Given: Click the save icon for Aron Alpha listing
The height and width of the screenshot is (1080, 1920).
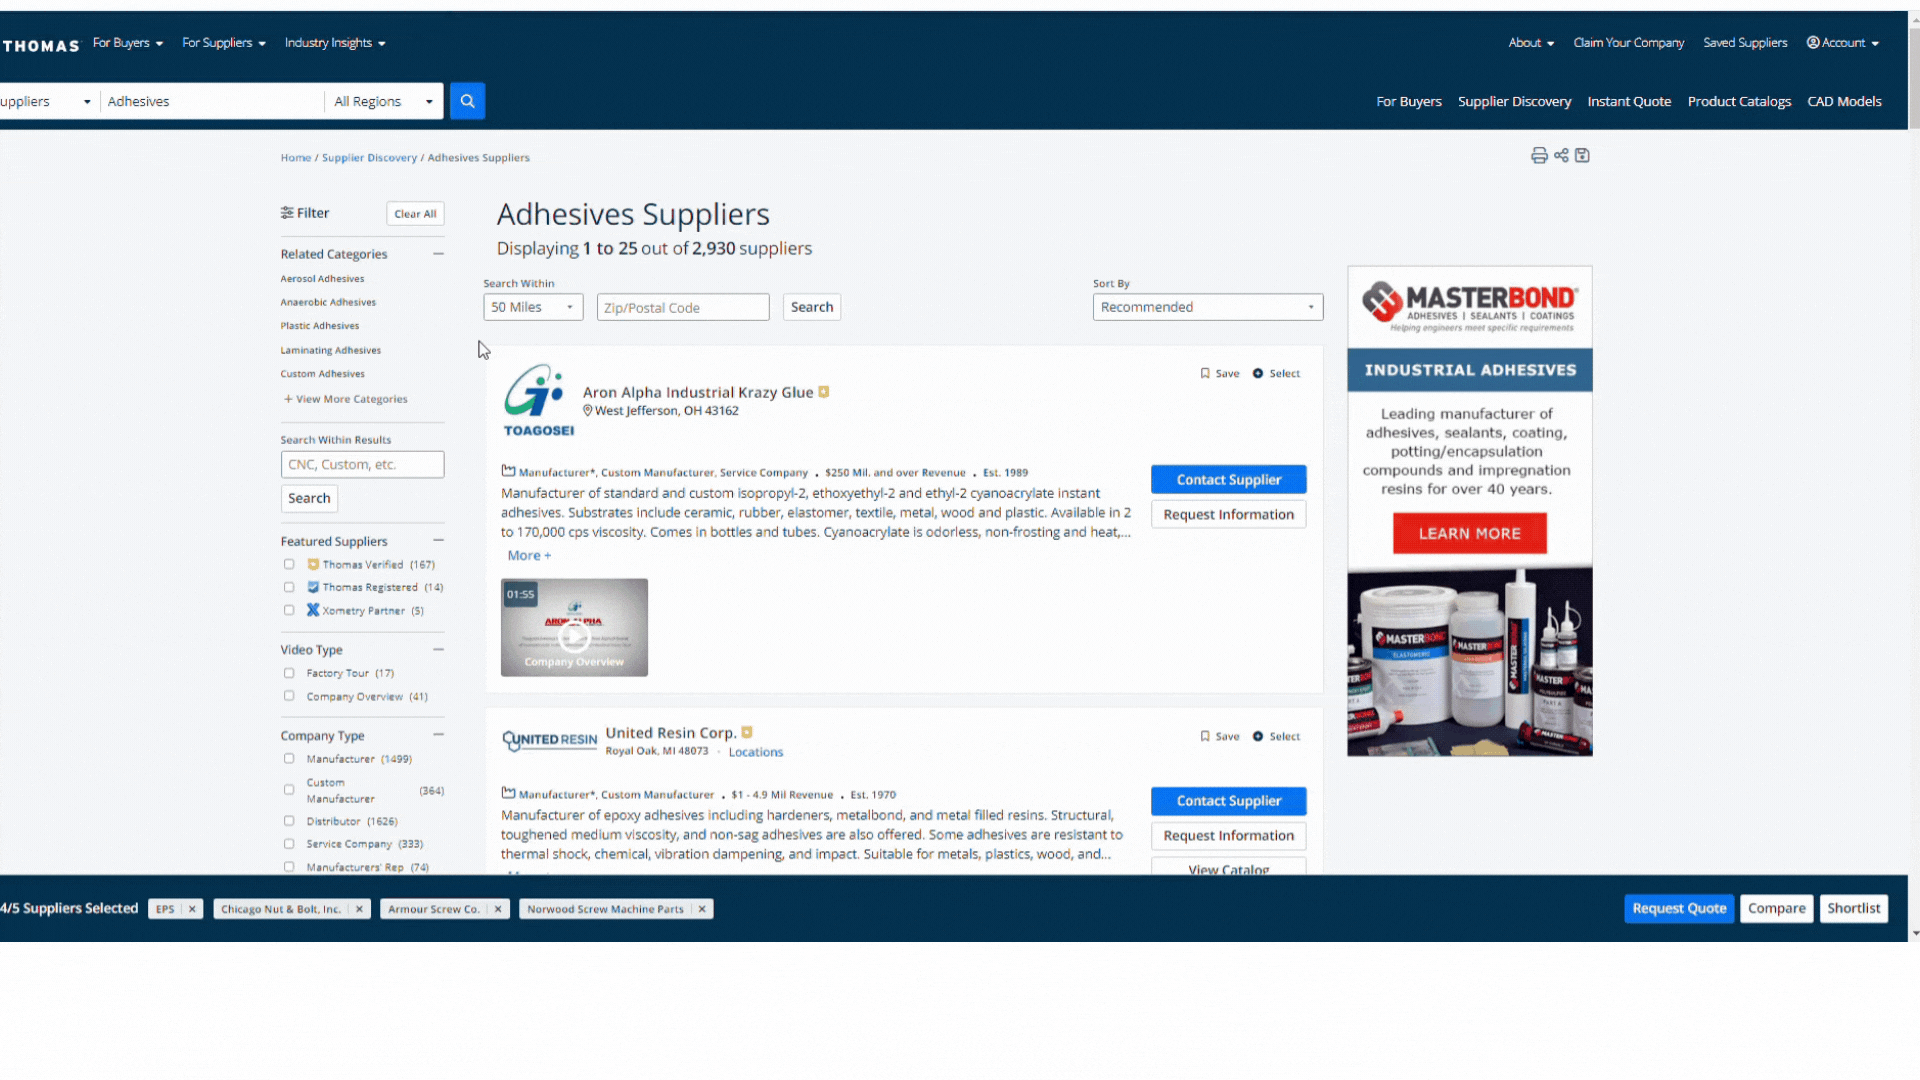Looking at the screenshot, I should click(1204, 372).
